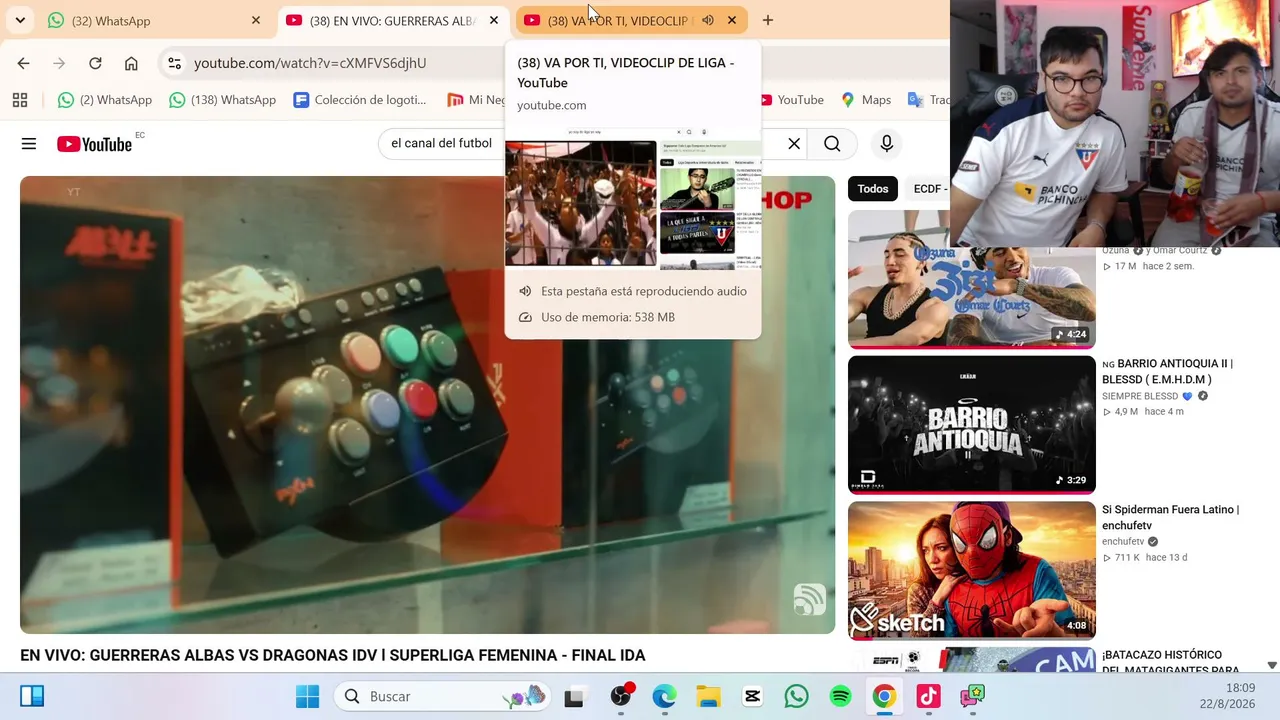1280x720 pixels.
Task: Open the BATACAZO HISTÓRICO video title
Action: pos(1171,661)
